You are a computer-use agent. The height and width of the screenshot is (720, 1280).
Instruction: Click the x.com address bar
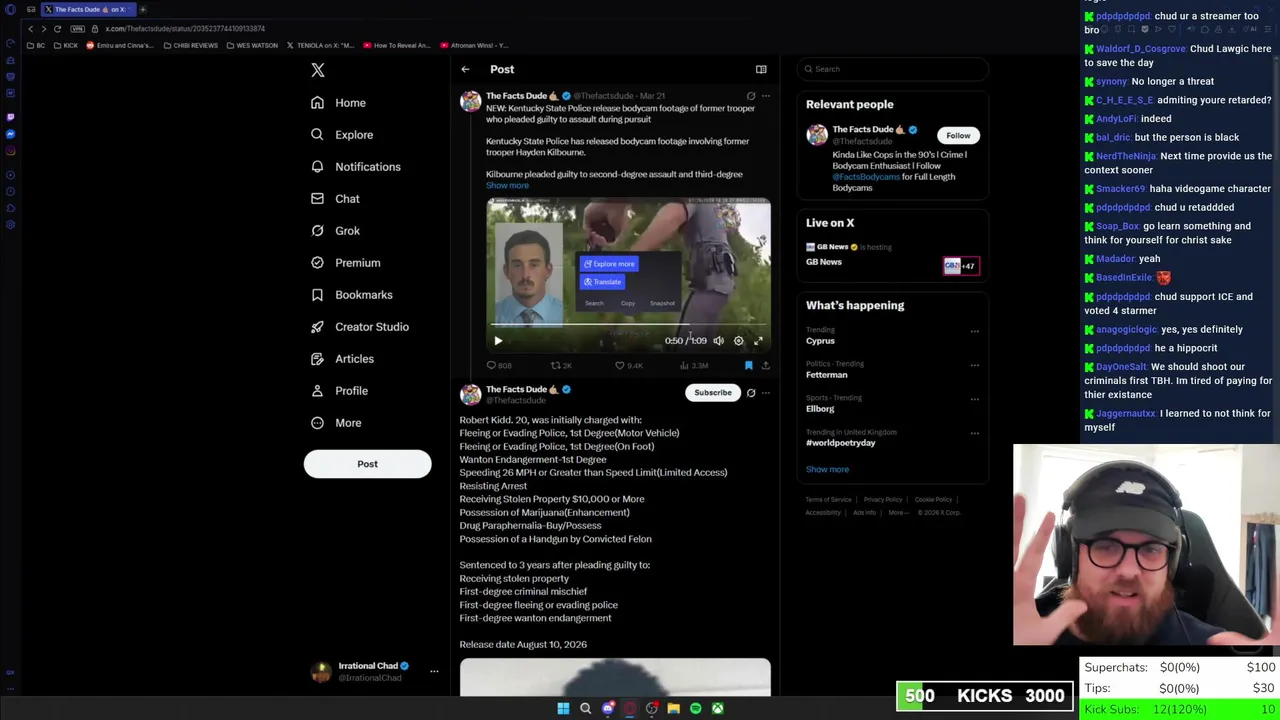point(185,29)
